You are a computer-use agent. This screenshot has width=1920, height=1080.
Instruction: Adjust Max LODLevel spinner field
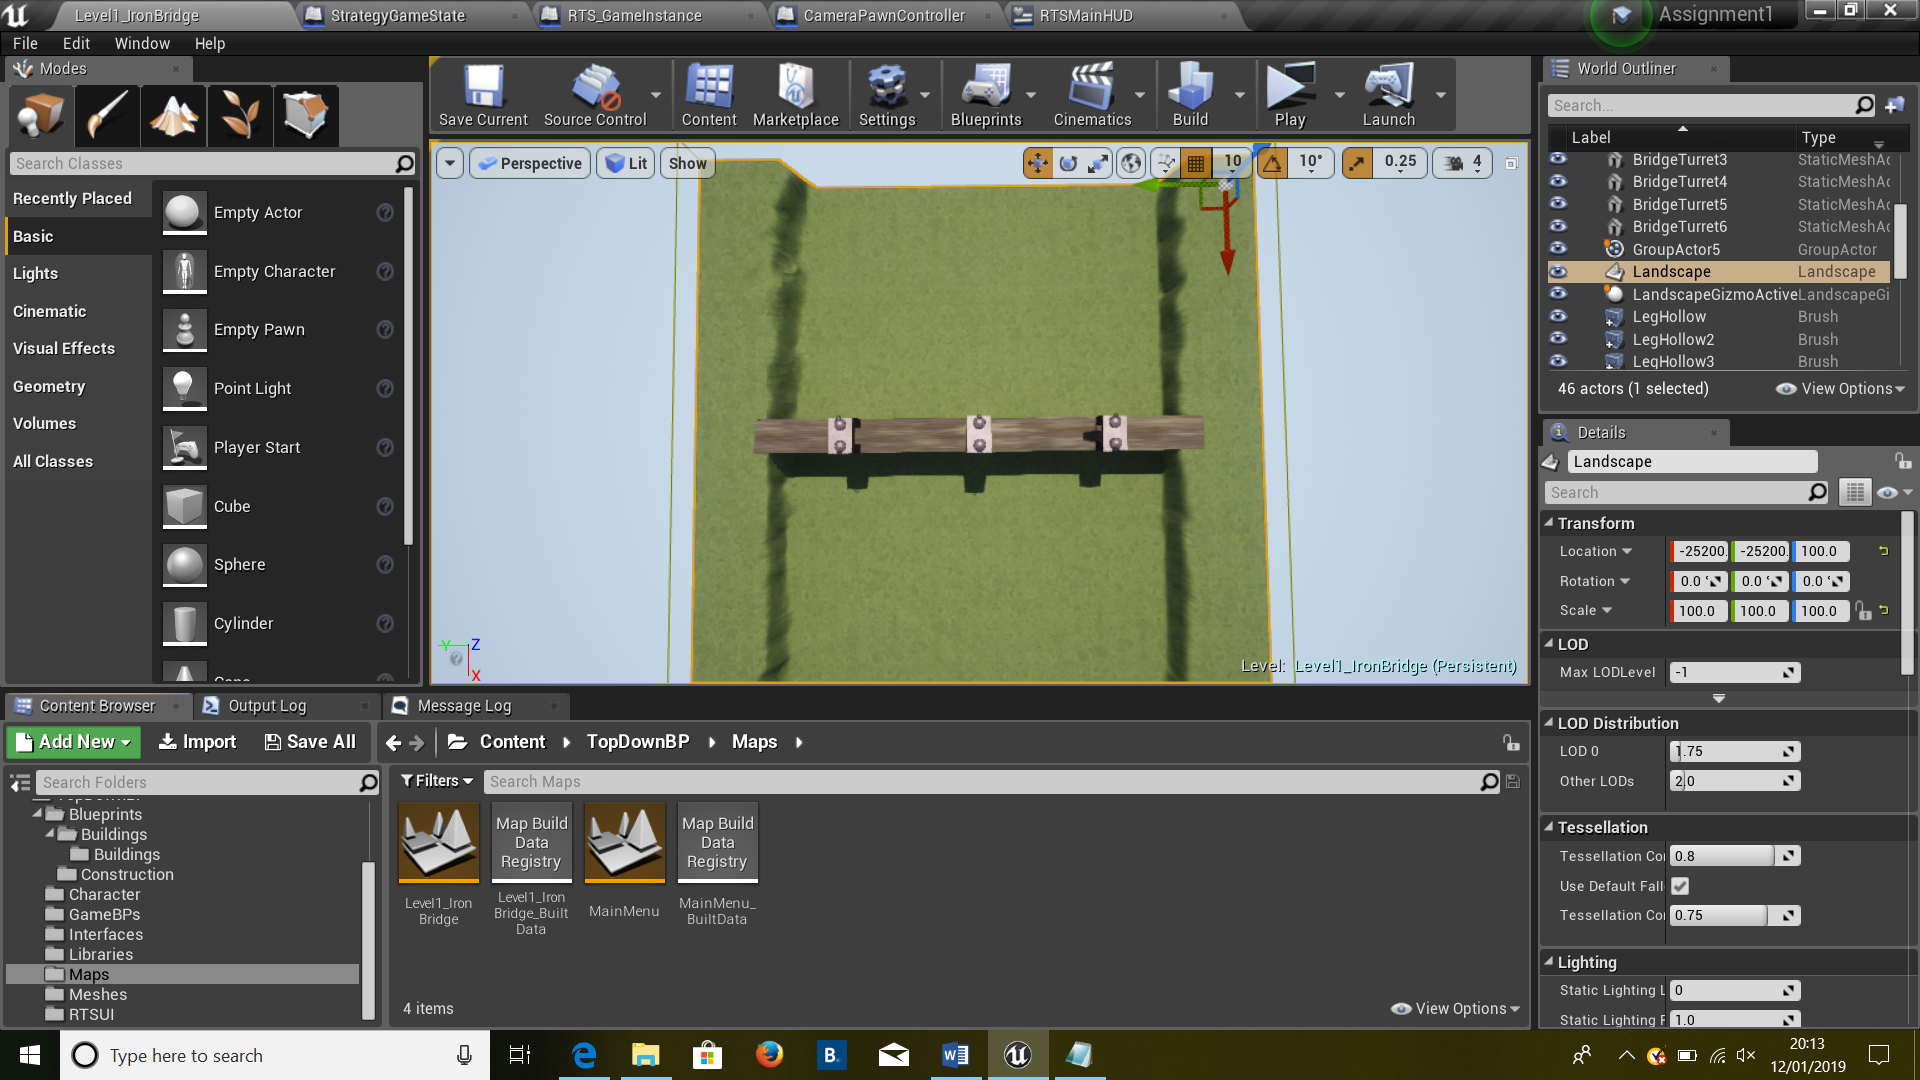pos(1734,672)
